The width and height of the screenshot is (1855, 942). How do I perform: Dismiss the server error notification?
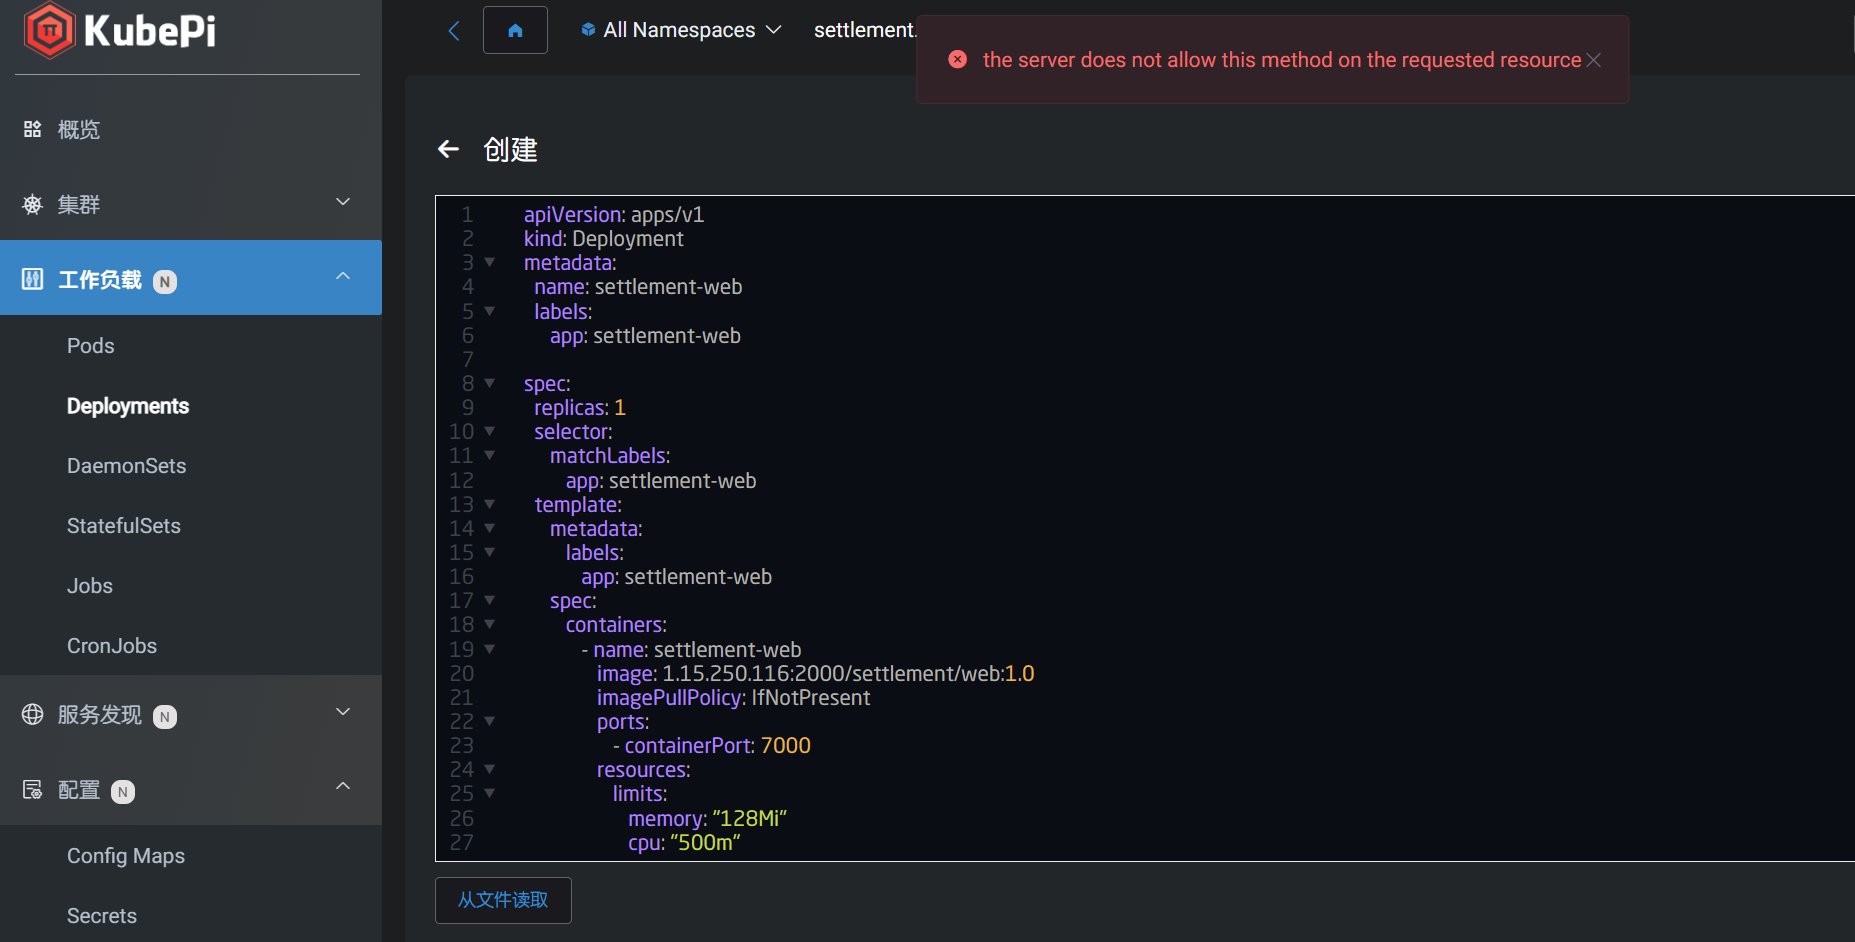(x=1593, y=59)
